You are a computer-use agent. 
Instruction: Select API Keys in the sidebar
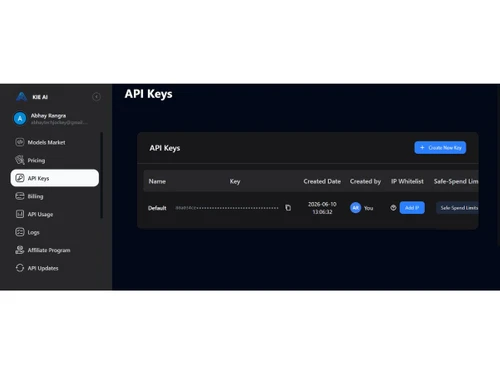[55, 178]
